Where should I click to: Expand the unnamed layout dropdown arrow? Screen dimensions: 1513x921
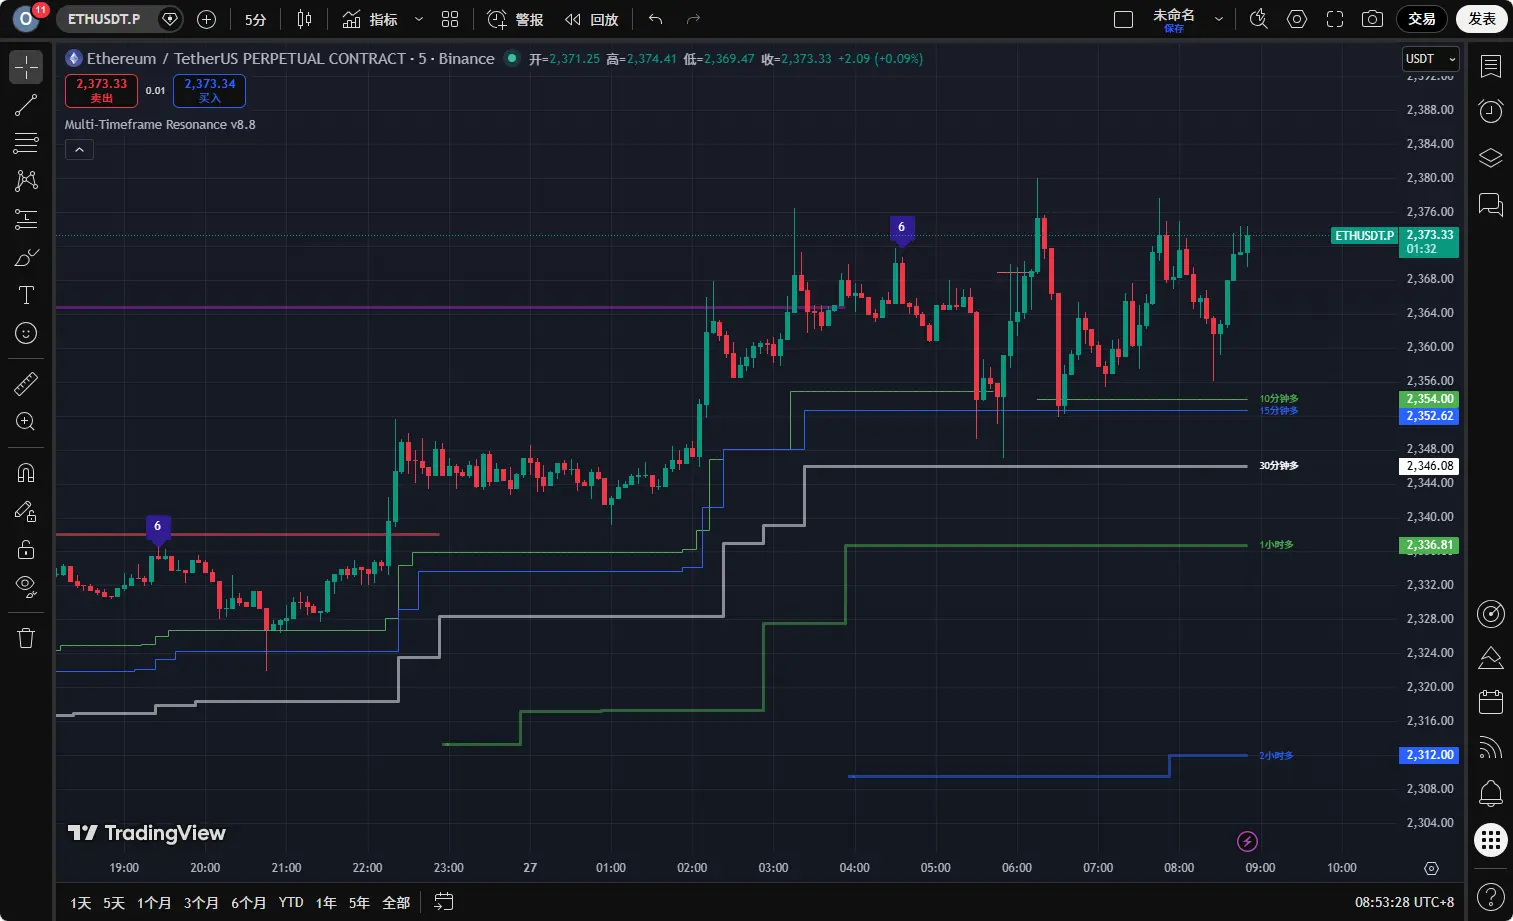[1219, 19]
